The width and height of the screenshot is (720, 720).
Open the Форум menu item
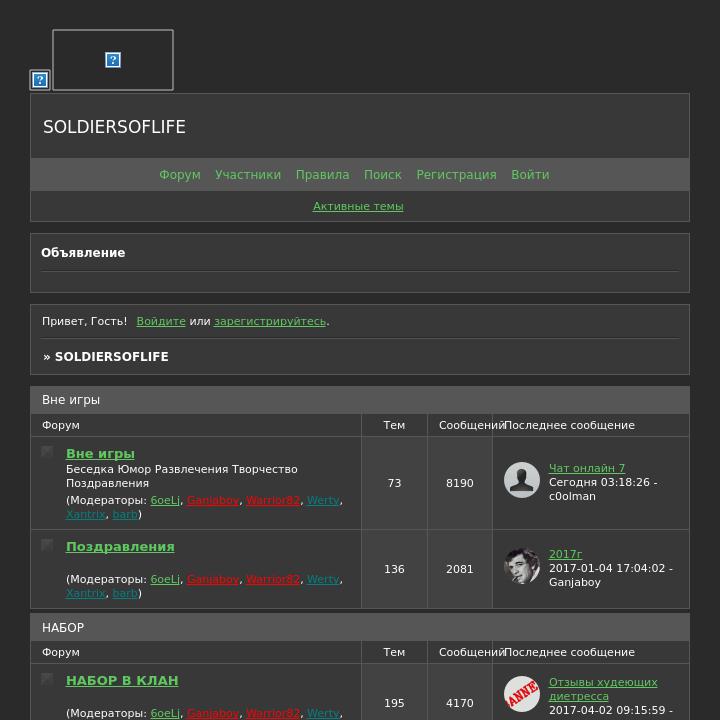point(180,175)
